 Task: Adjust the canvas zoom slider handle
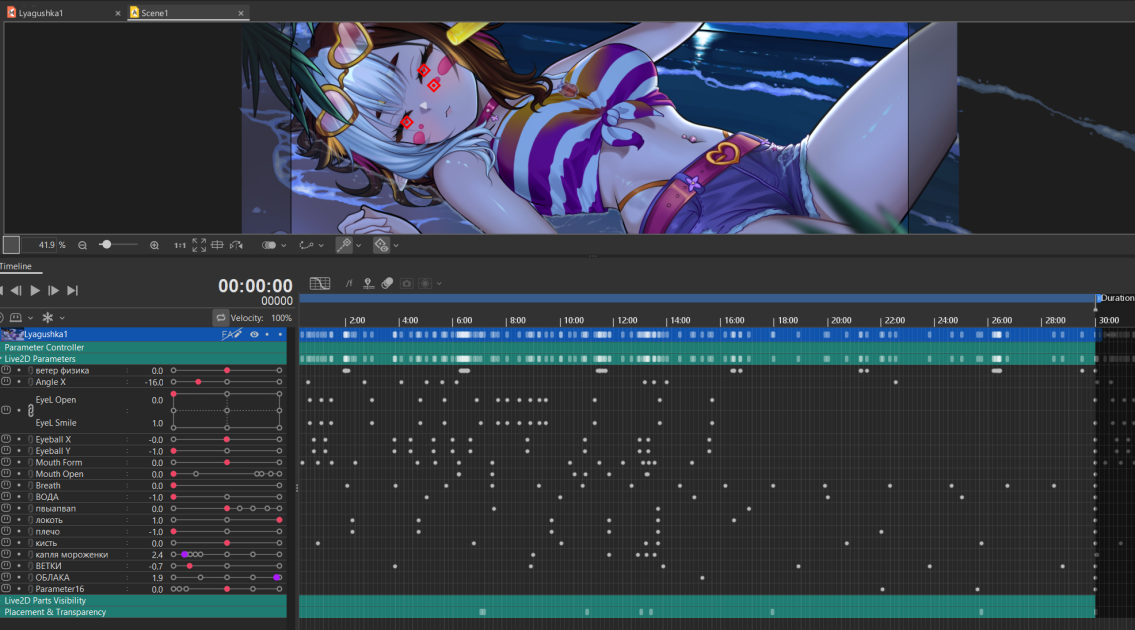106,245
